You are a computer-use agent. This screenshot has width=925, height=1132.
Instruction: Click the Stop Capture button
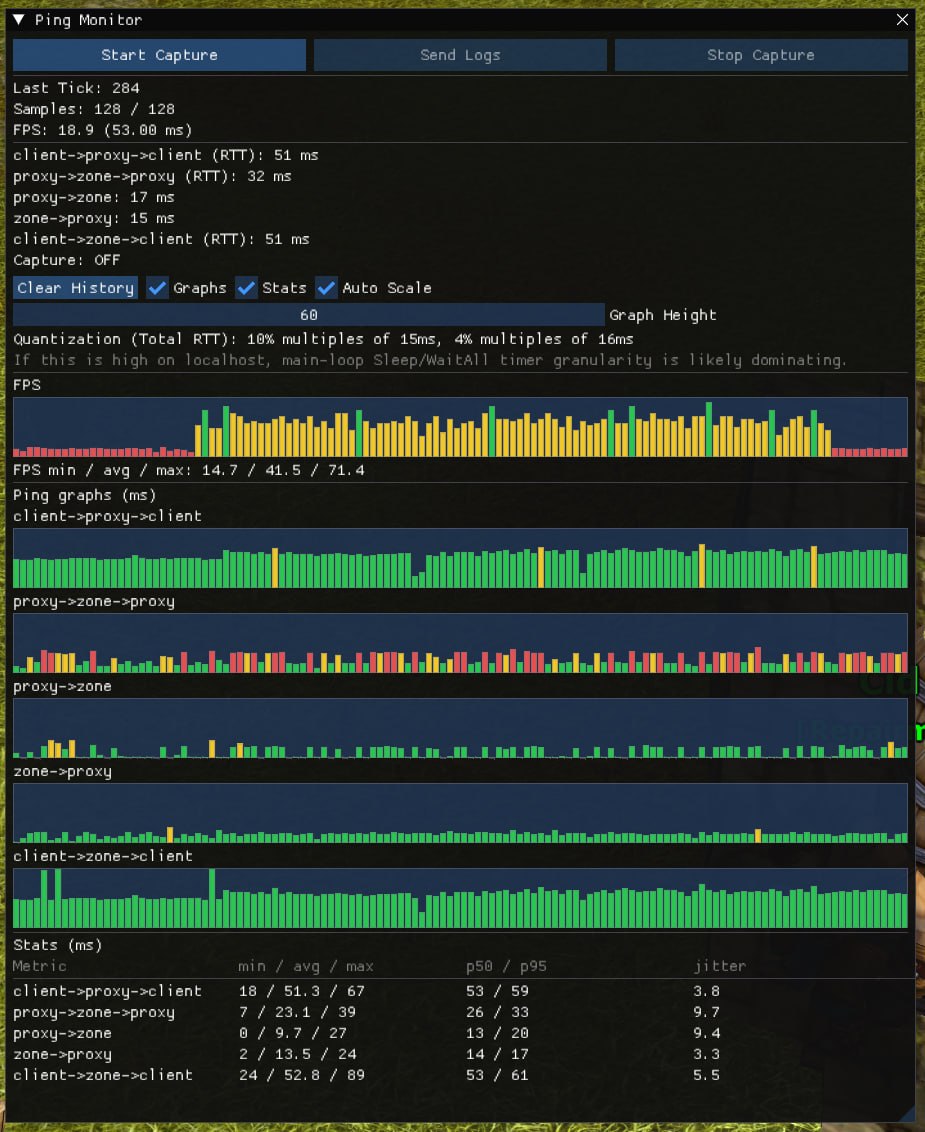click(761, 55)
